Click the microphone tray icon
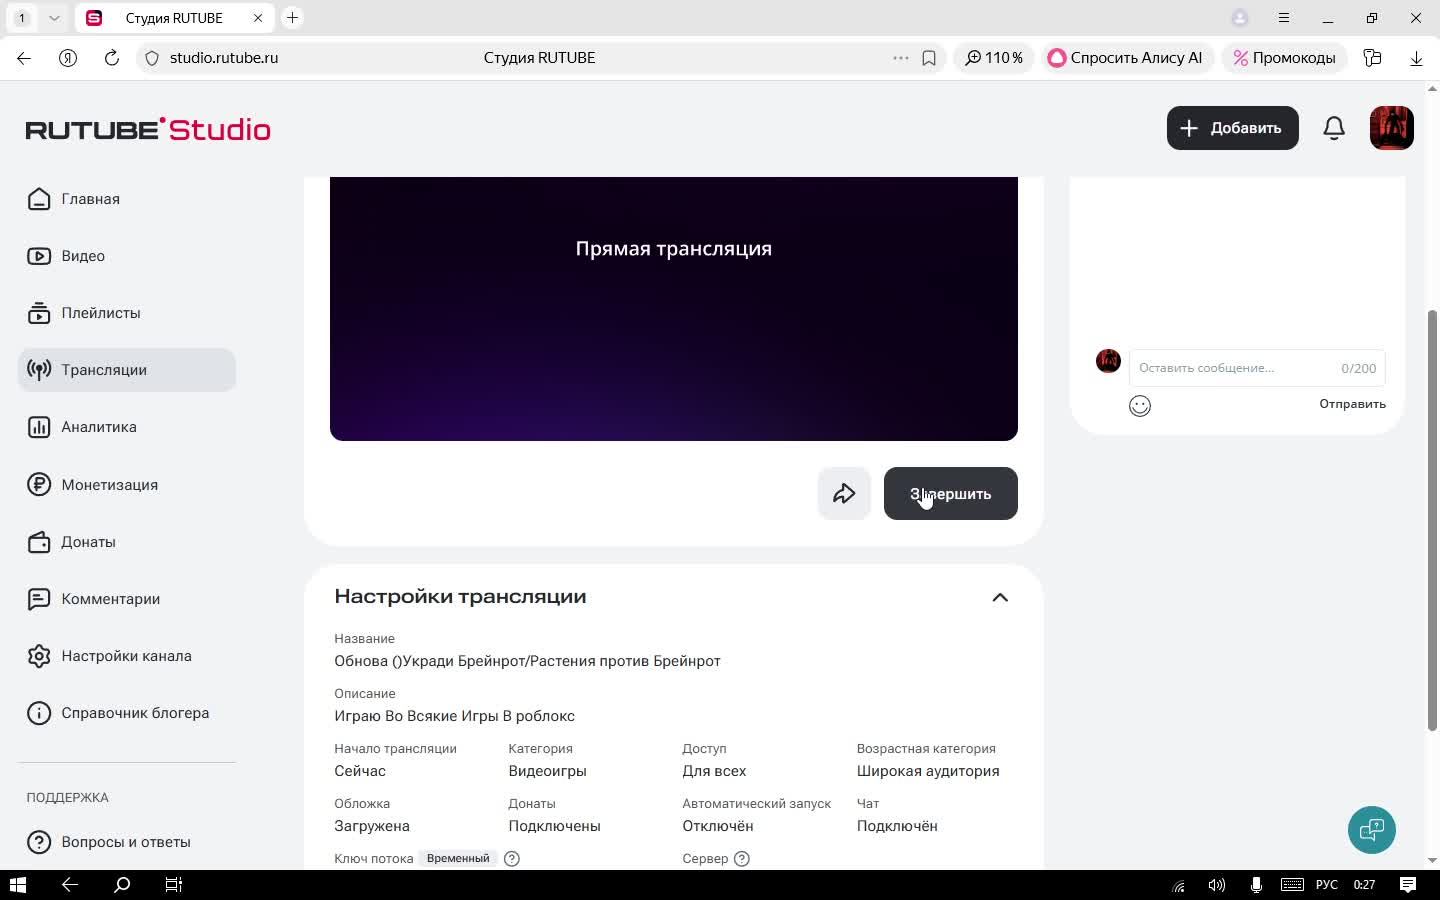 tap(1256, 885)
